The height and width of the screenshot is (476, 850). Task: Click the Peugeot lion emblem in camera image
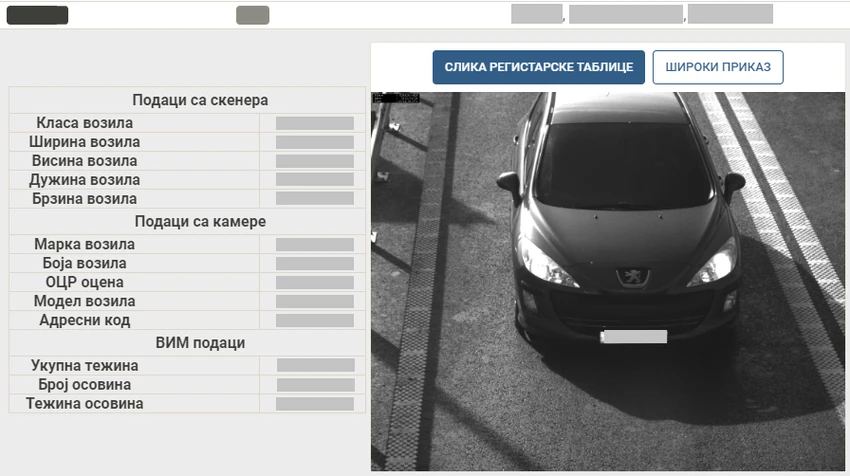tap(632, 277)
